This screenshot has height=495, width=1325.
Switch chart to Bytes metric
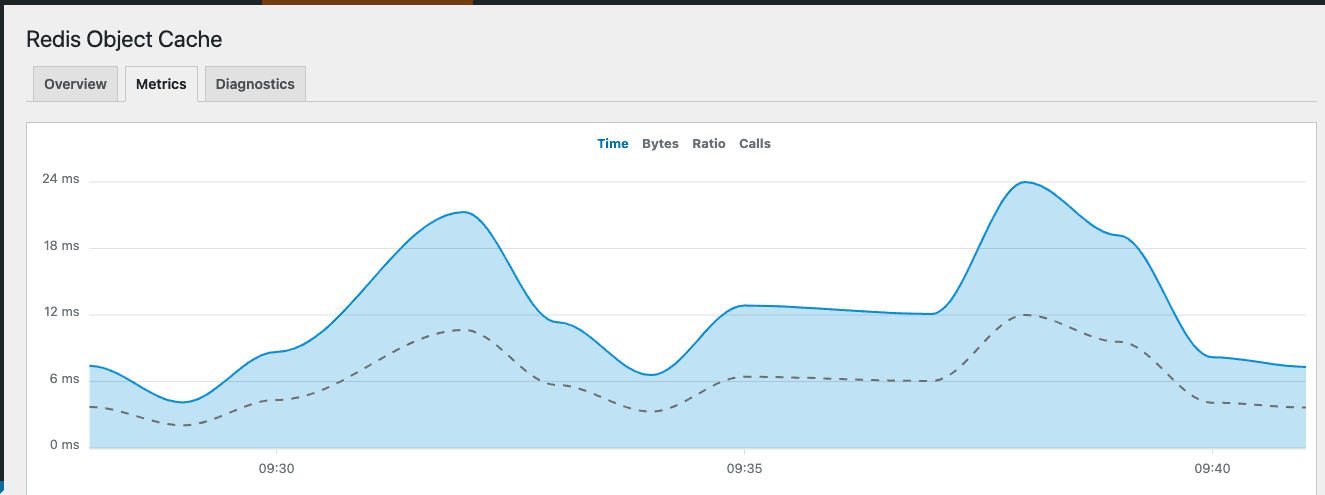pos(660,144)
